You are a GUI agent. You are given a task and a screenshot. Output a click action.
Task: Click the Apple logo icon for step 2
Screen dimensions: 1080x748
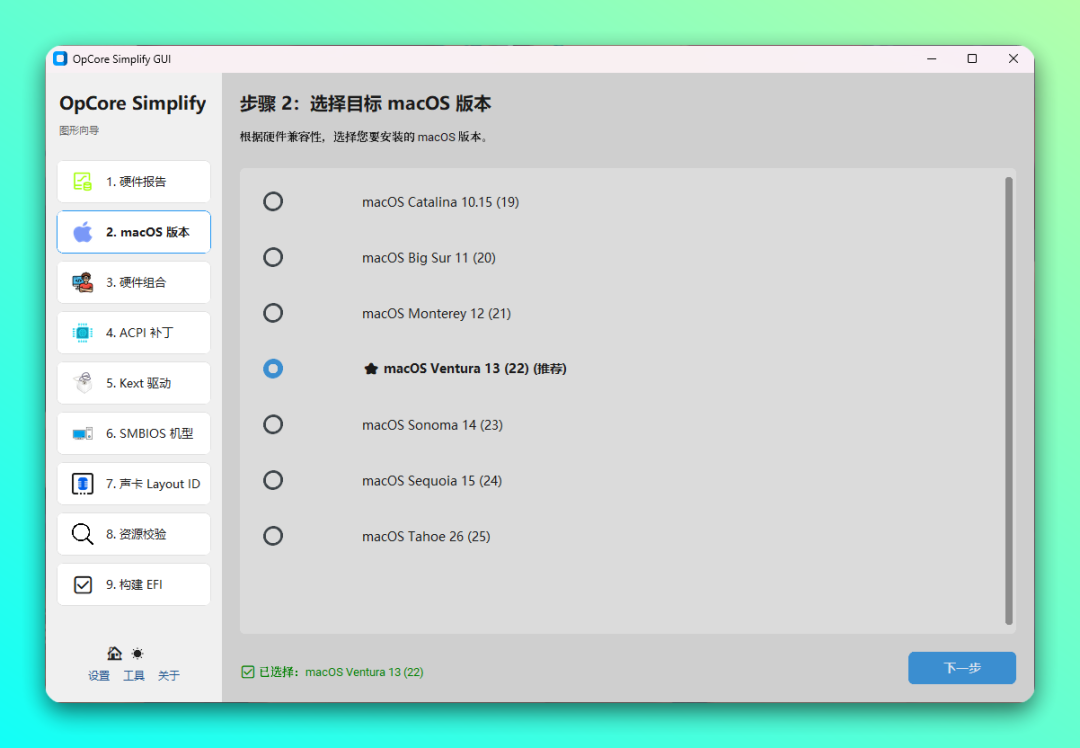click(83, 232)
